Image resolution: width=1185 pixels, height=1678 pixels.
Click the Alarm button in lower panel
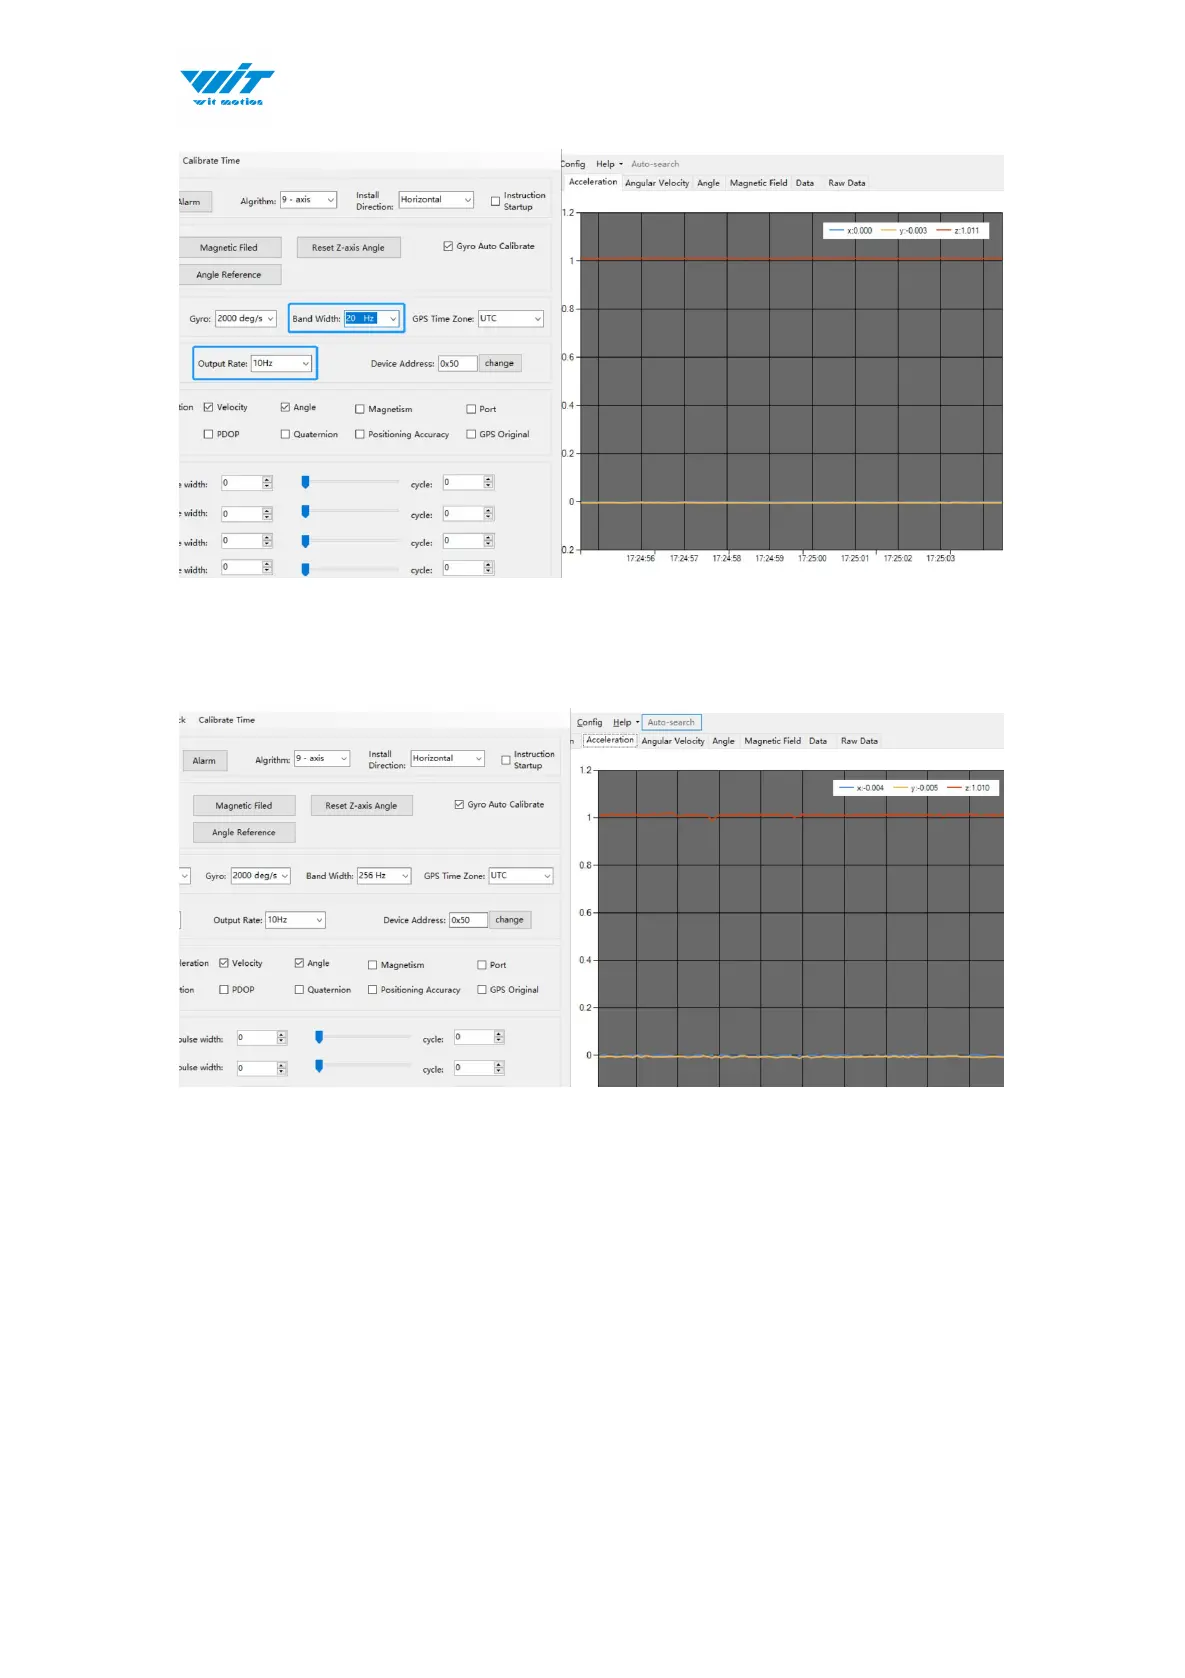[204, 761]
